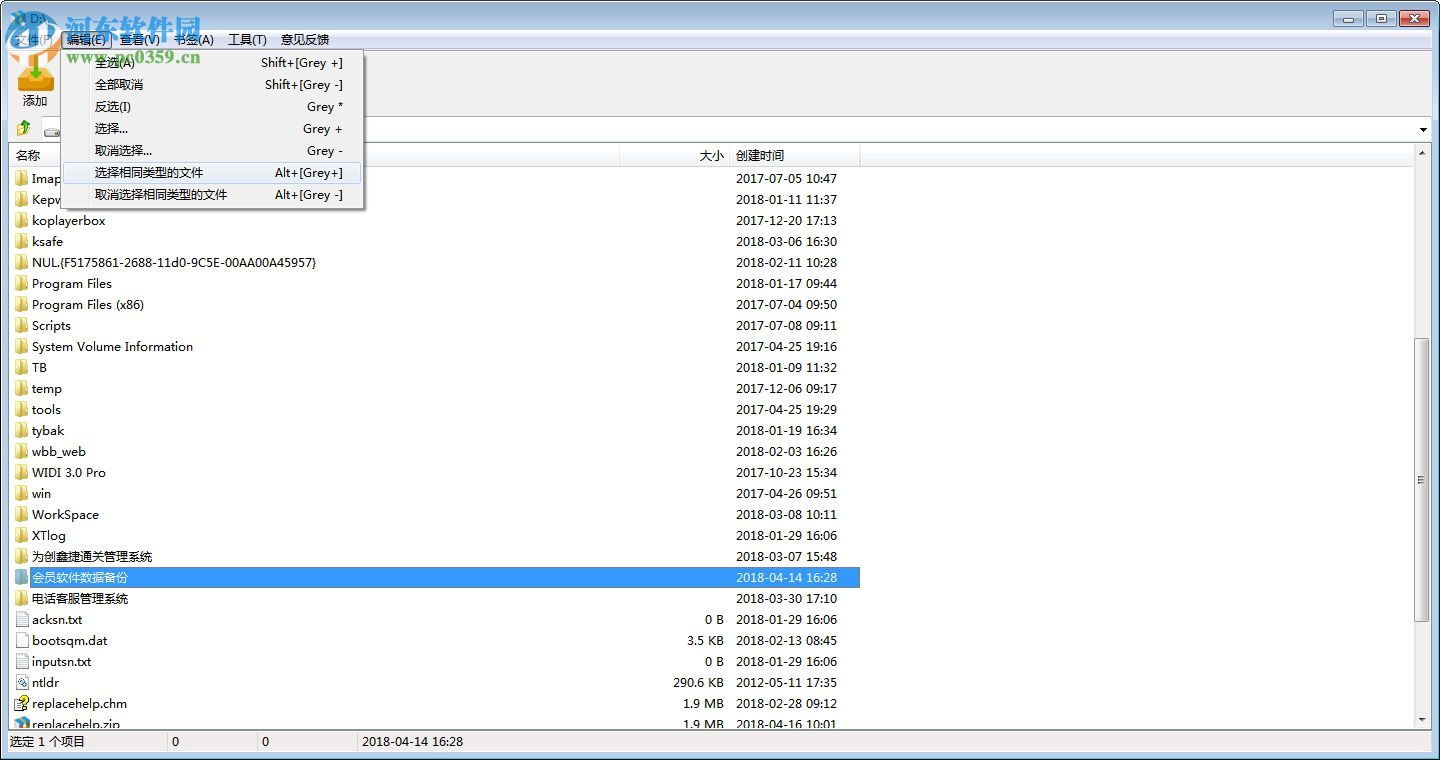Screen dimensions: 1440x760
Task: Sort by the 大小 column header
Action: [x=675, y=155]
